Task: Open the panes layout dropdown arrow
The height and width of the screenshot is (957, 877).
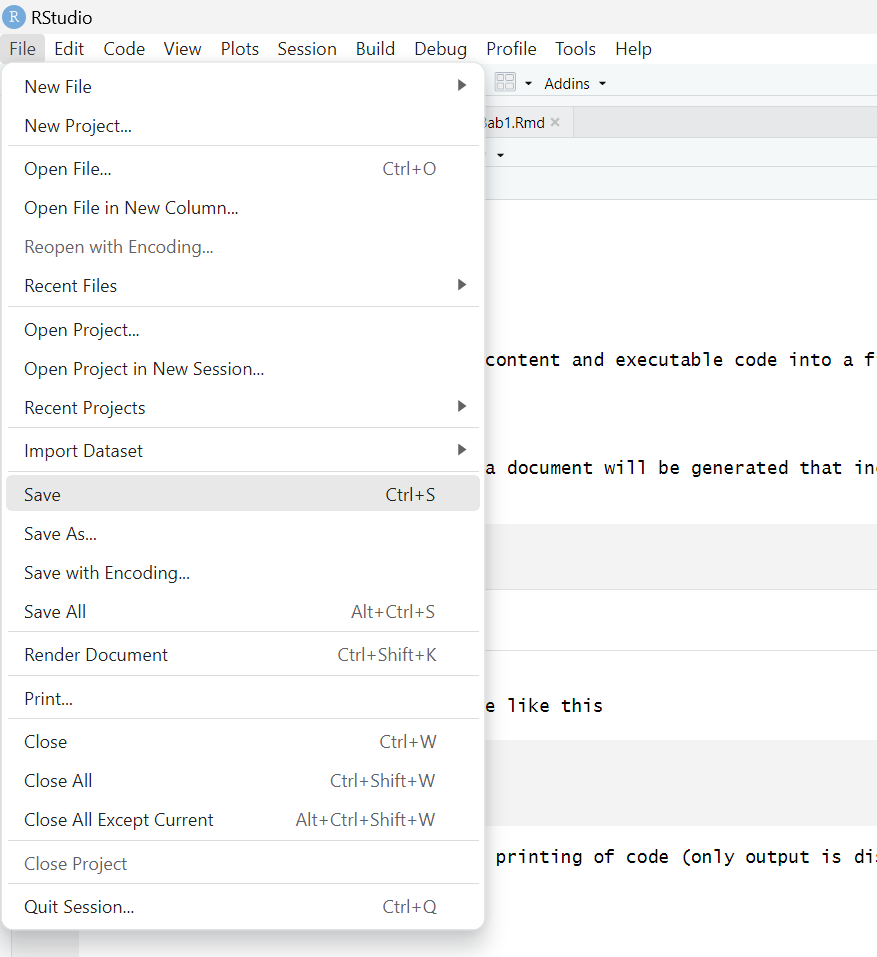Action: coord(529,84)
